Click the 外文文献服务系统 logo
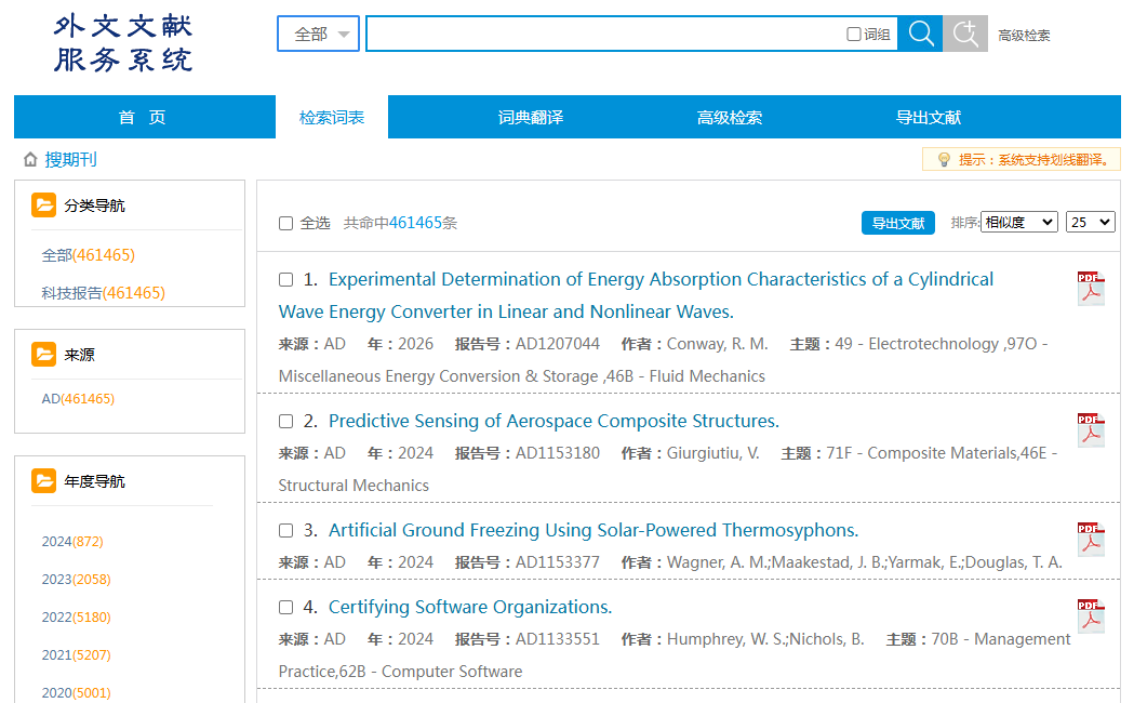This screenshot has height=703, width=1134. [124, 43]
